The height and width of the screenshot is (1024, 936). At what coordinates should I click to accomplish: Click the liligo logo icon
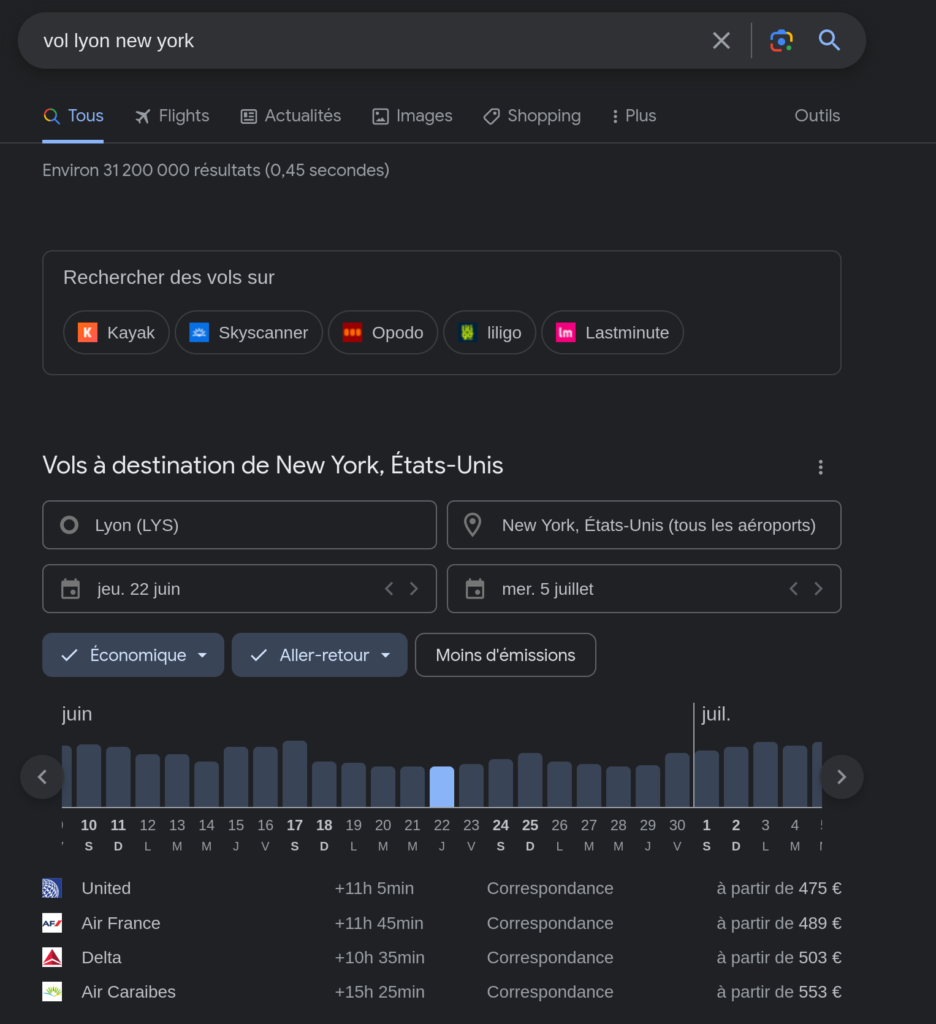(x=468, y=332)
